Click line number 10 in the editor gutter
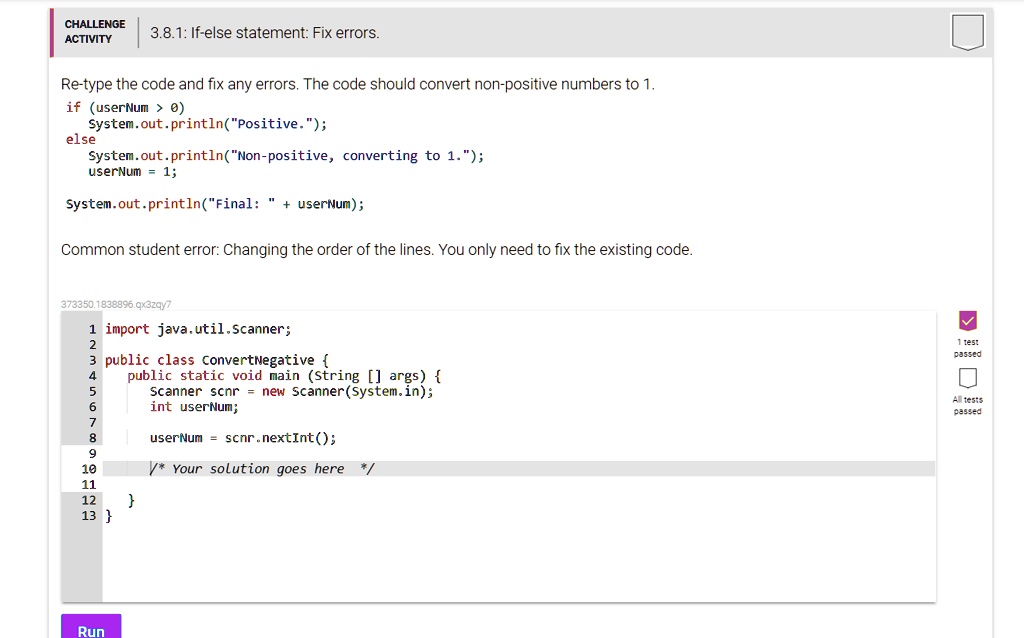1024x638 pixels. tap(89, 469)
